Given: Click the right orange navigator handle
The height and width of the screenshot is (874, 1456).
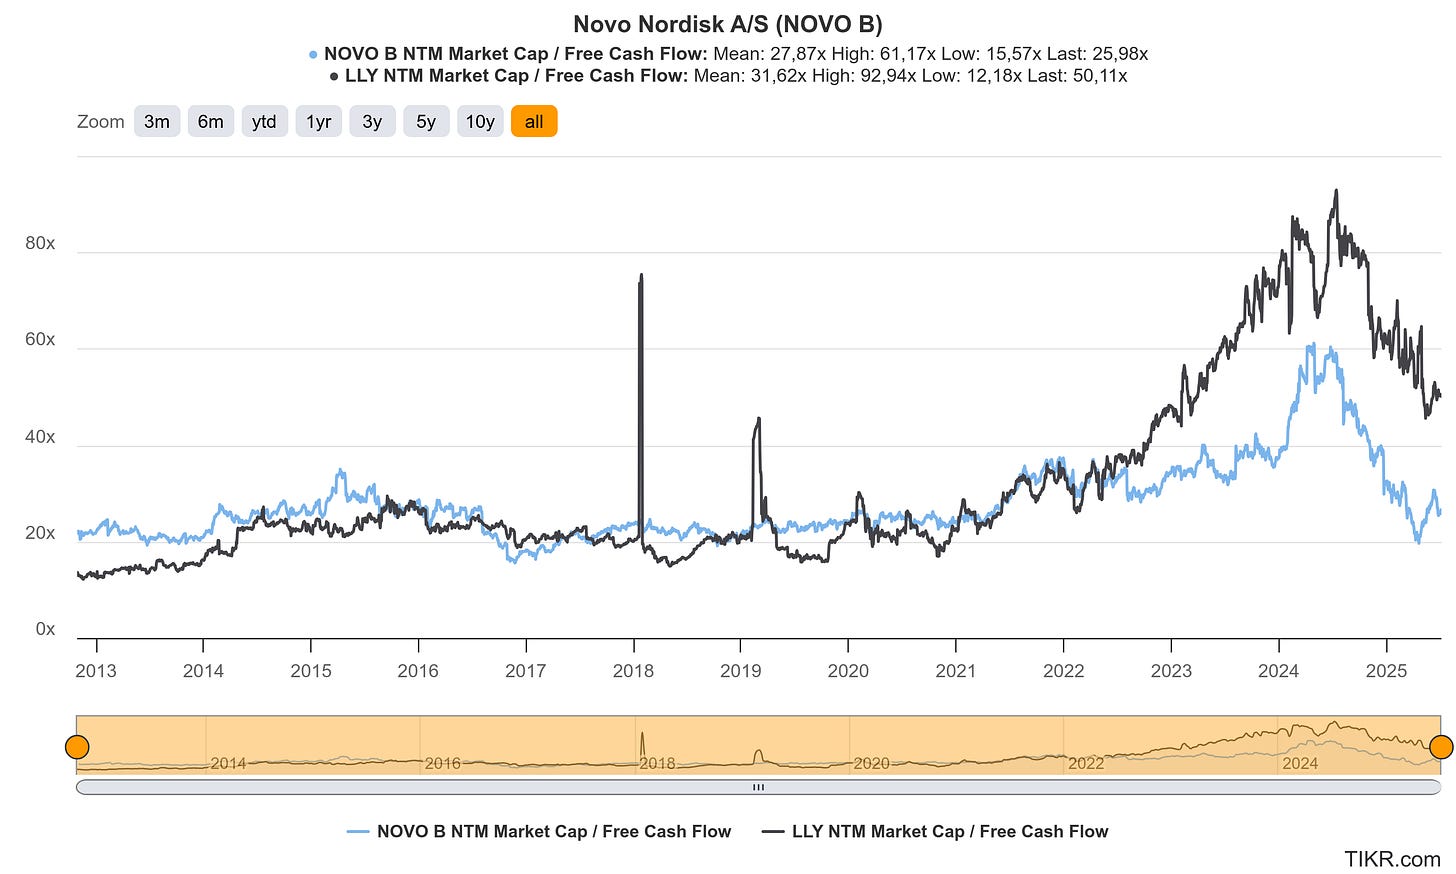Looking at the screenshot, I should pyautogui.click(x=1441, y=746).
